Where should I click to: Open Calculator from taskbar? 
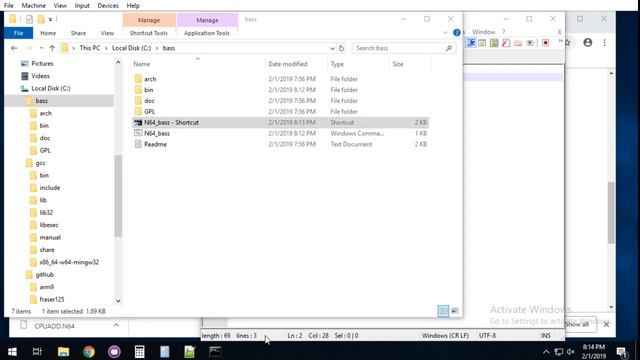[139, 351]
